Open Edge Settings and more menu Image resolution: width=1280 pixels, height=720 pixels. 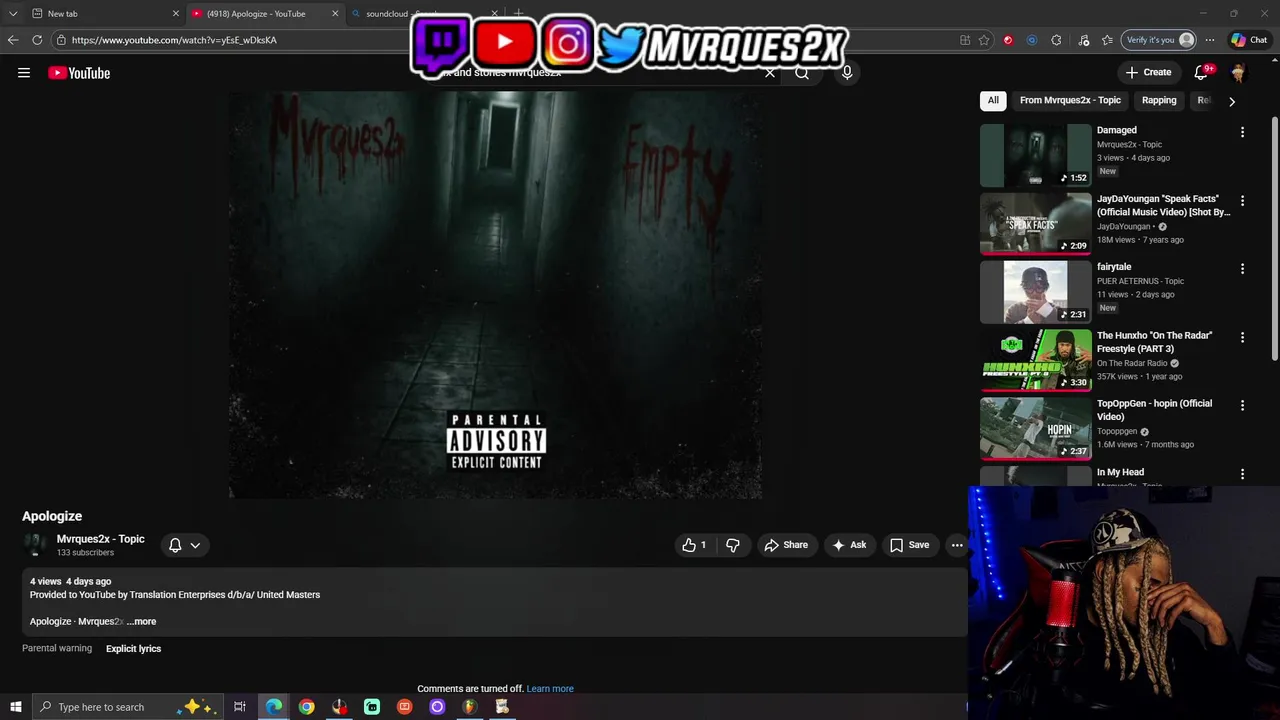coord(1210,40)
